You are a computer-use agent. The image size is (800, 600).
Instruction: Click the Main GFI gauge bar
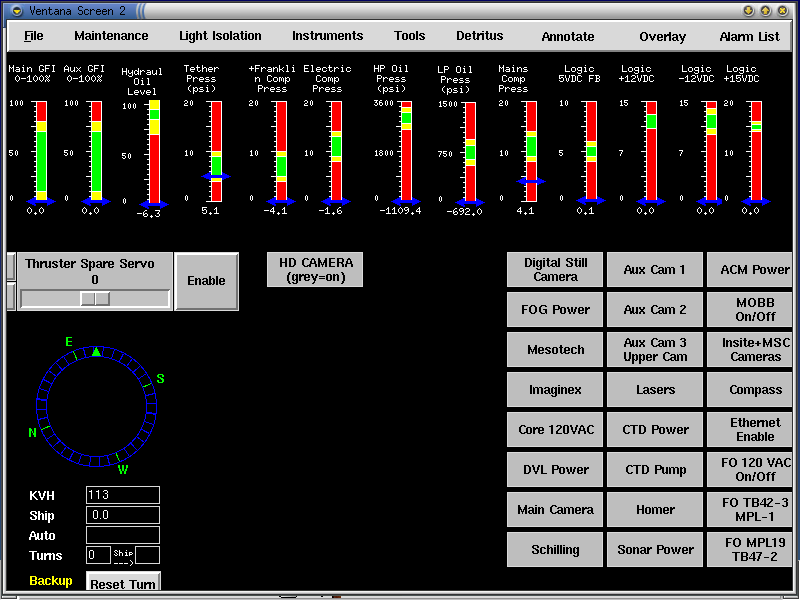(x=41, y=151)
